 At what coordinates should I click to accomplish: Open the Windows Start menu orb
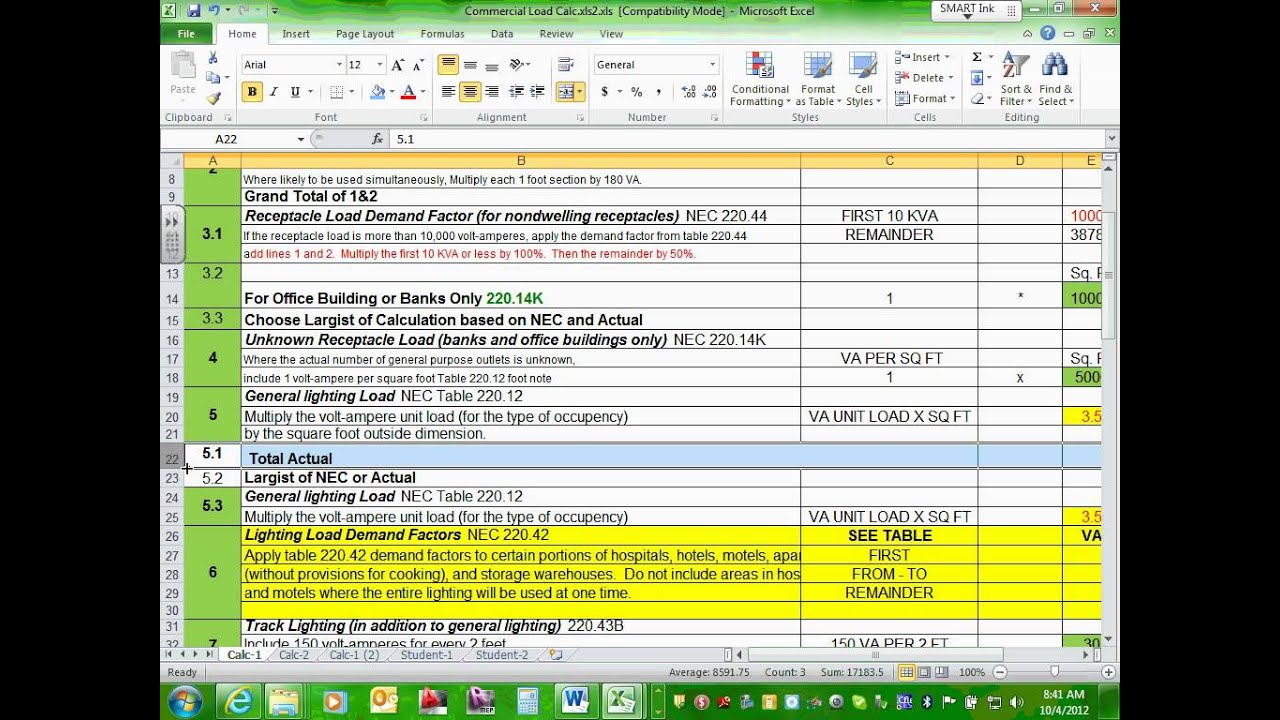point(185,701)
